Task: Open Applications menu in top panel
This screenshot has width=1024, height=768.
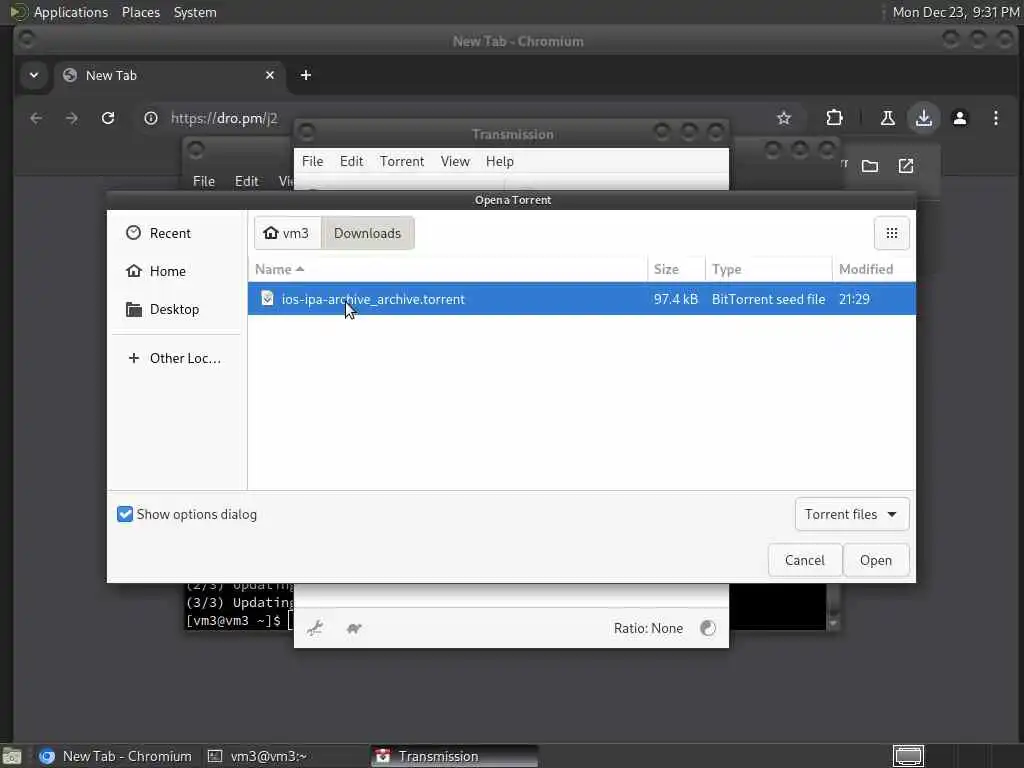Action: point(71,12)
